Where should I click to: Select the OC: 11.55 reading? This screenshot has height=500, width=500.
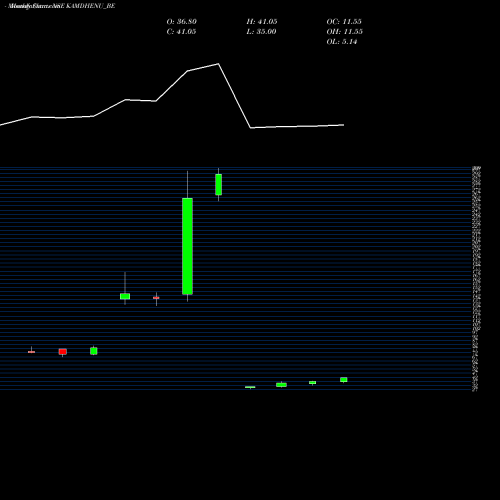pos(344,22)
